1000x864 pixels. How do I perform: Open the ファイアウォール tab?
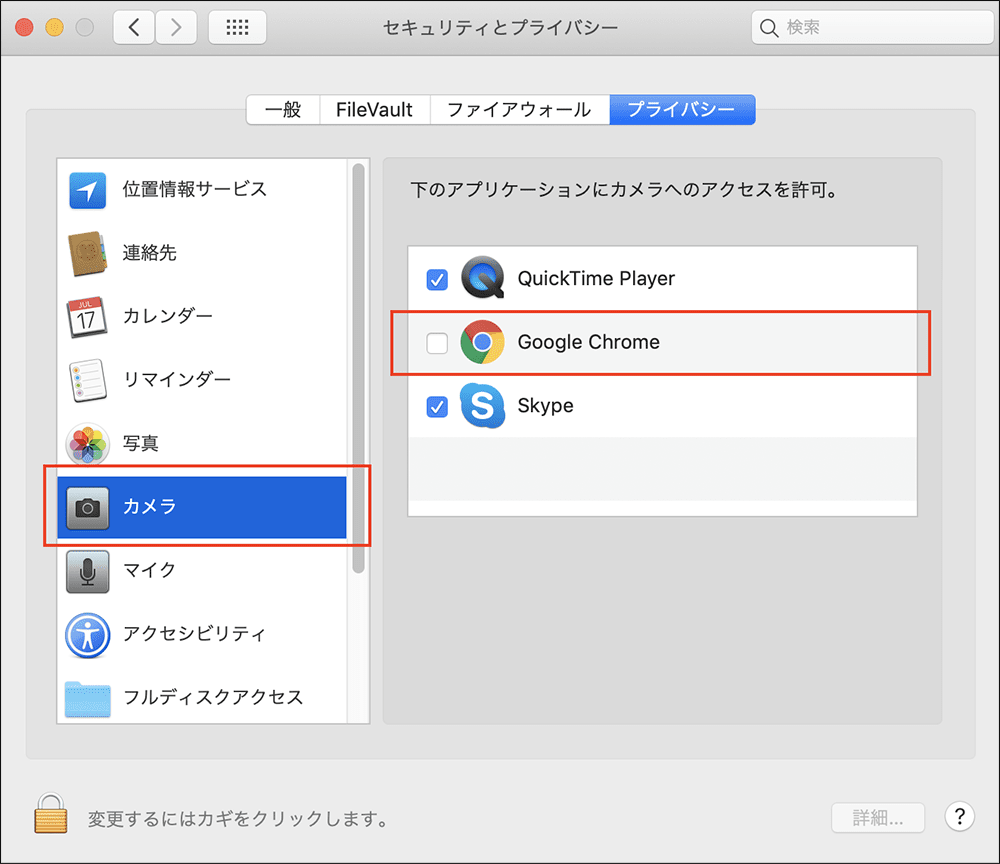click(x=520, y=110)
